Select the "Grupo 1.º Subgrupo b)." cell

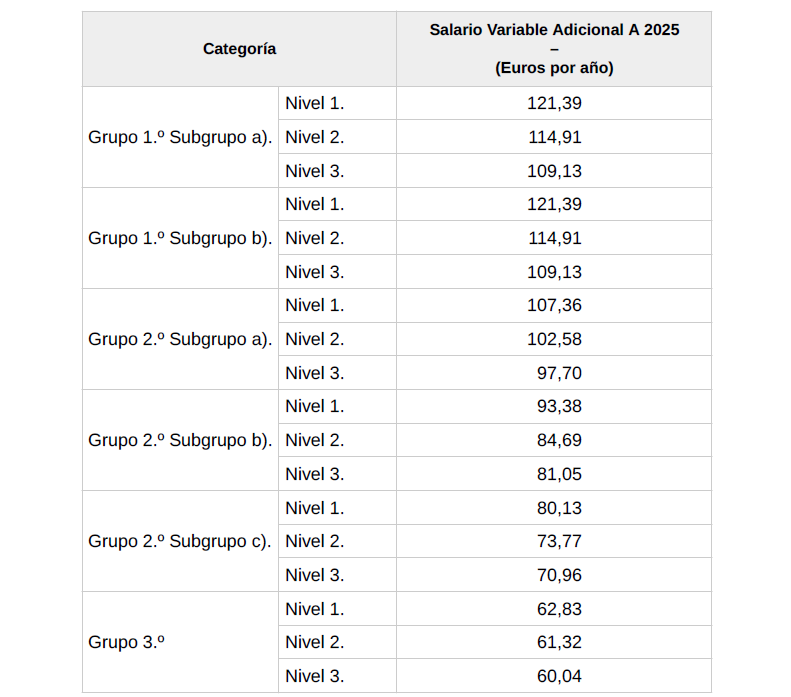click(180, 239)
